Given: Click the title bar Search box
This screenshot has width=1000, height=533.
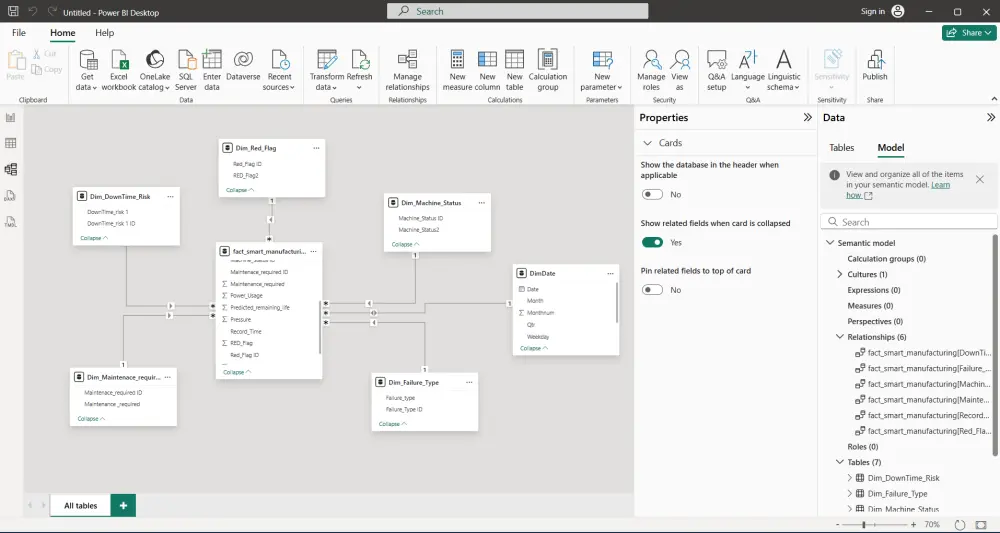Looking at the screenshot, I should [x=517, y=11].
